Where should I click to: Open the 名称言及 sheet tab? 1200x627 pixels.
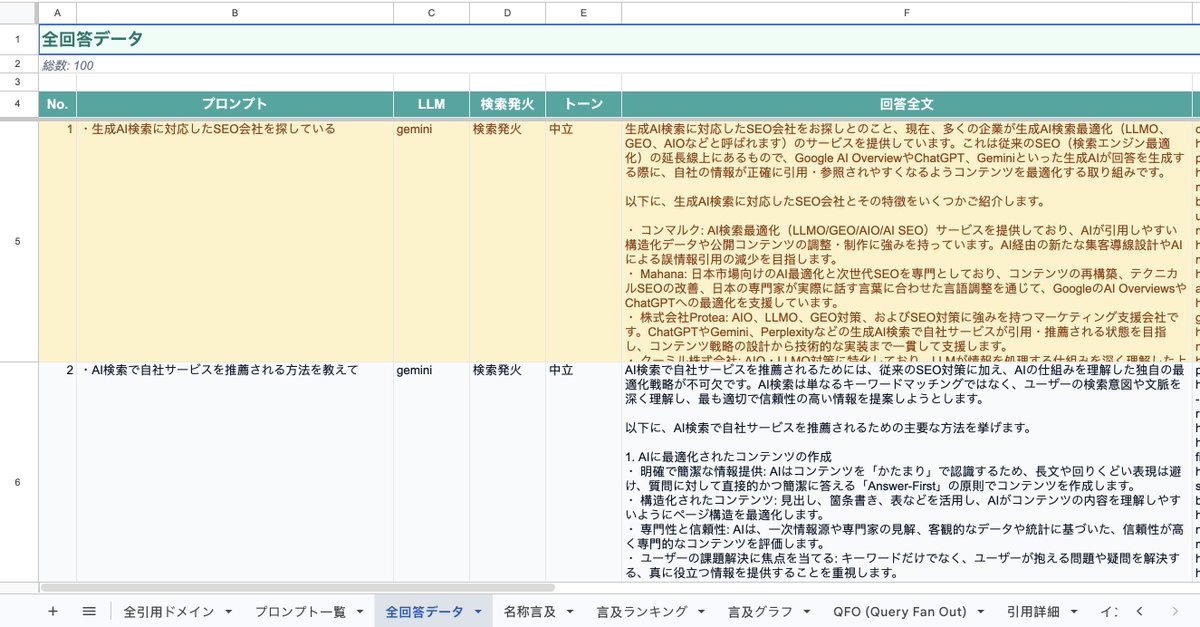click(x=530, y=611)
